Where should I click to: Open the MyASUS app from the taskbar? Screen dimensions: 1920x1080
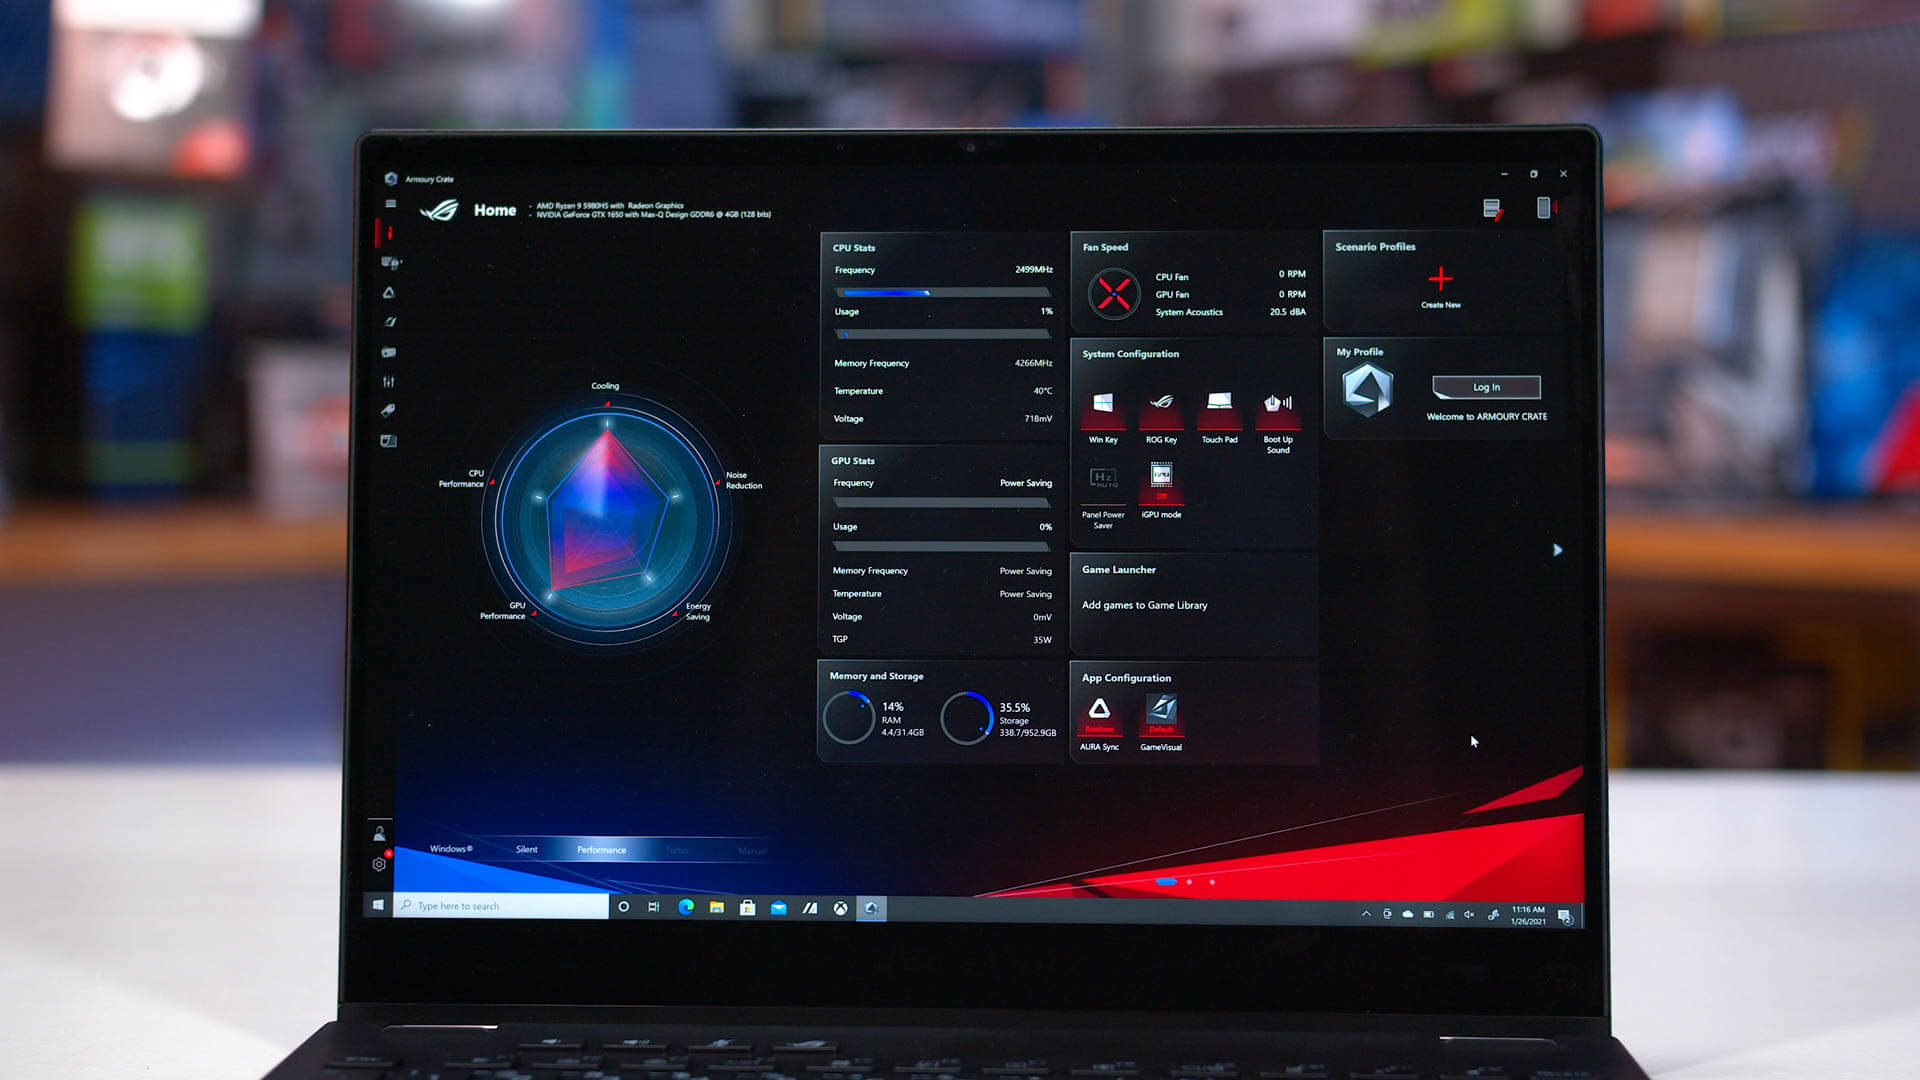click(810, 908)
